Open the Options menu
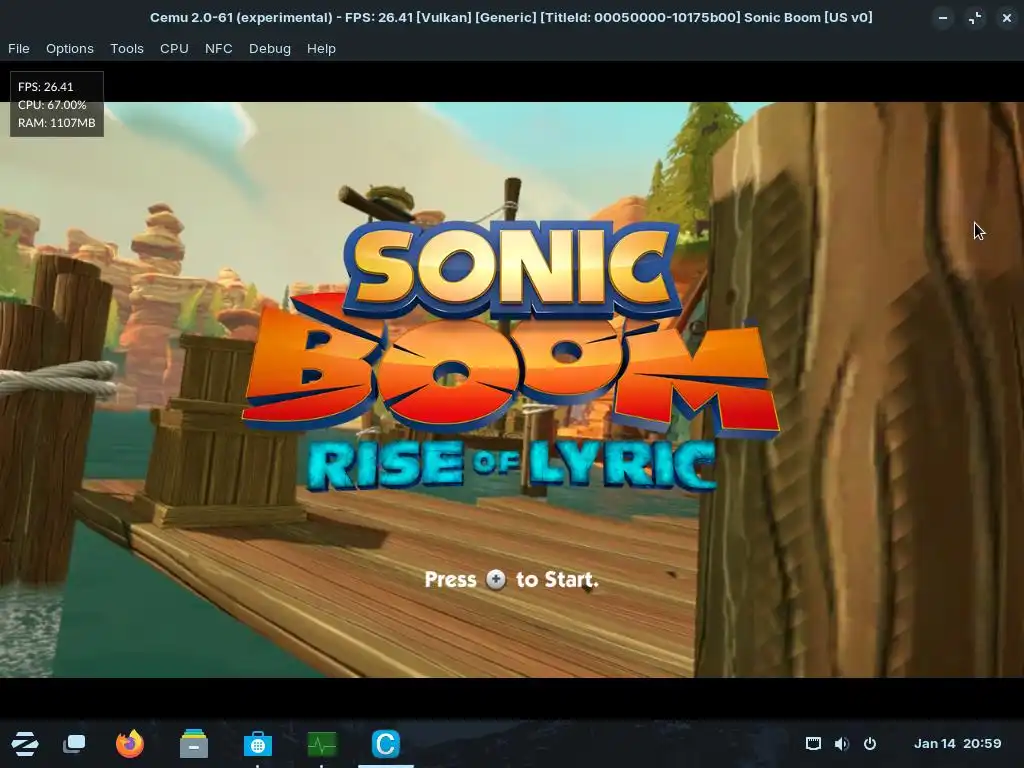The height and width of the screenshot is (768, 1024). coord(70,48)
